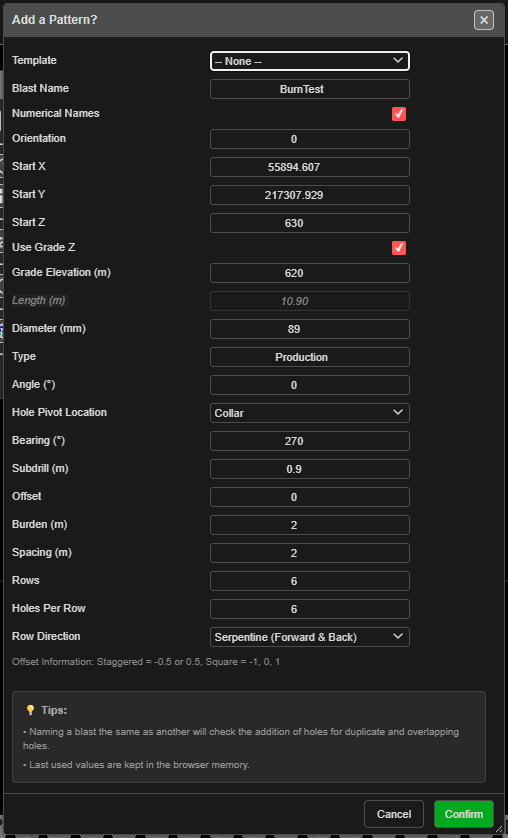Click the Hole Pivot Location label
Screen dimensions: 508x838
click(x=59, y=412)
